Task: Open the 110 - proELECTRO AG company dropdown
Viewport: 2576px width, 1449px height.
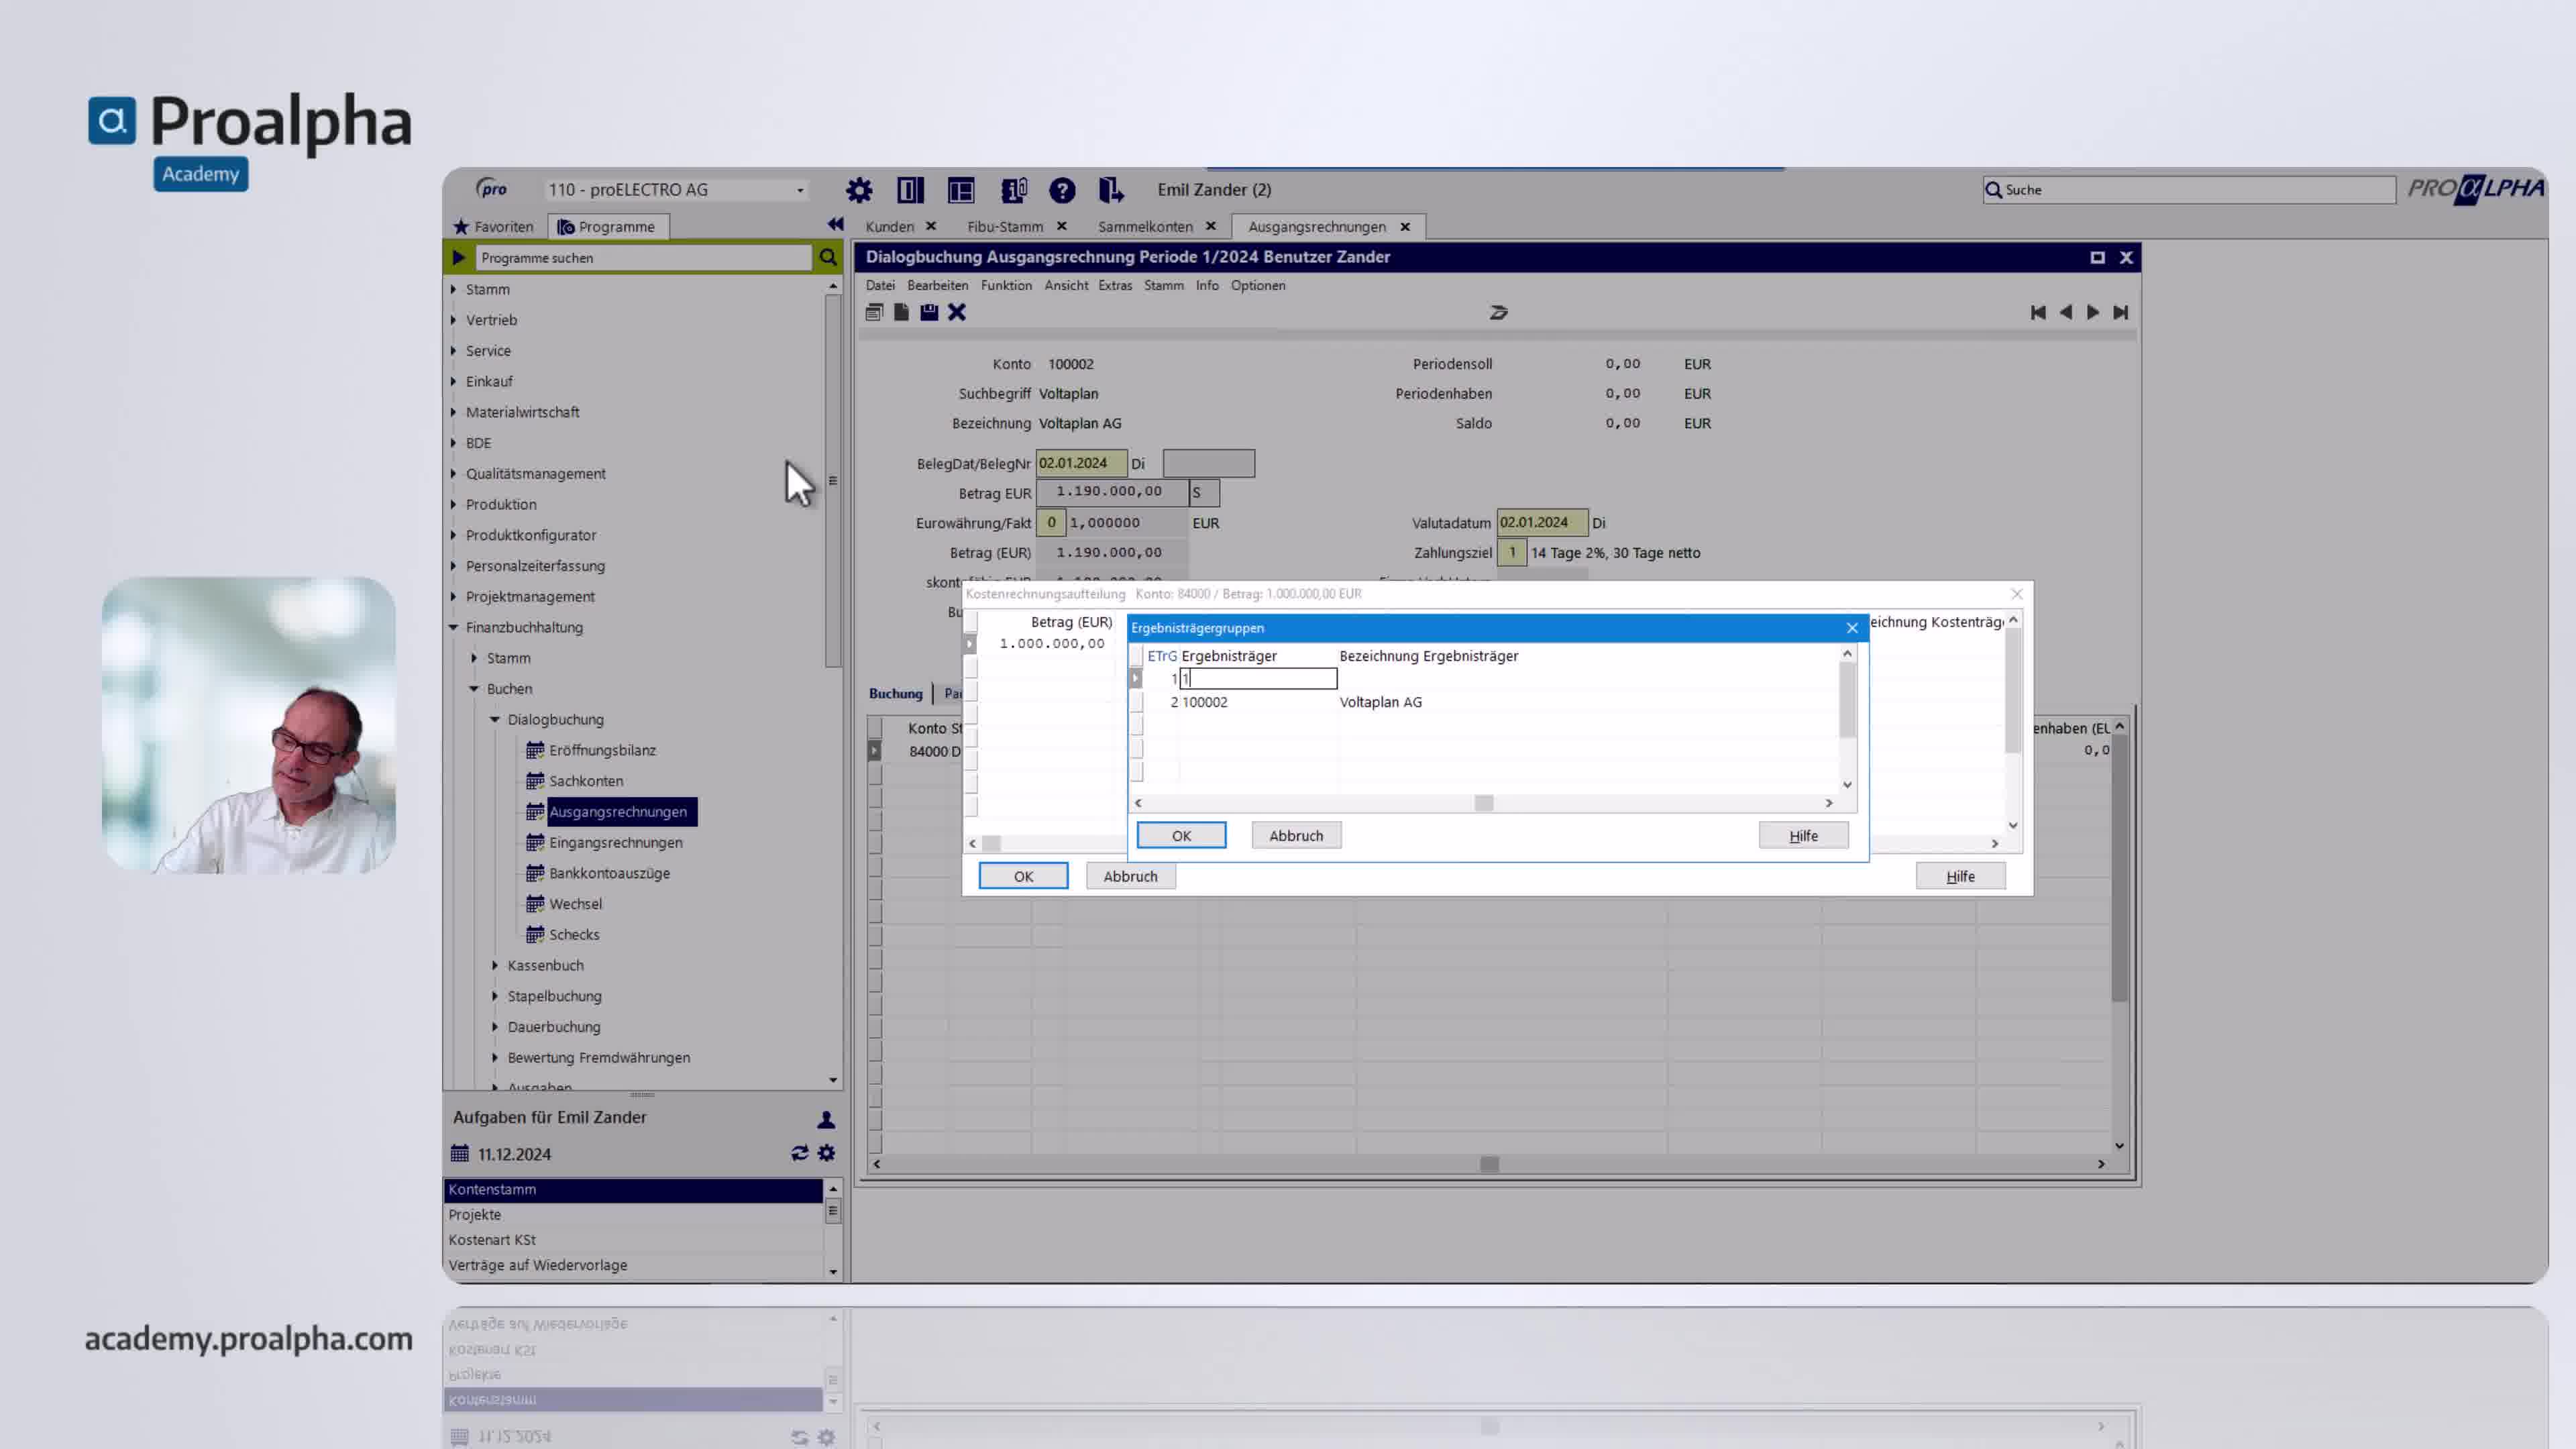Action: tap(676, 190)
